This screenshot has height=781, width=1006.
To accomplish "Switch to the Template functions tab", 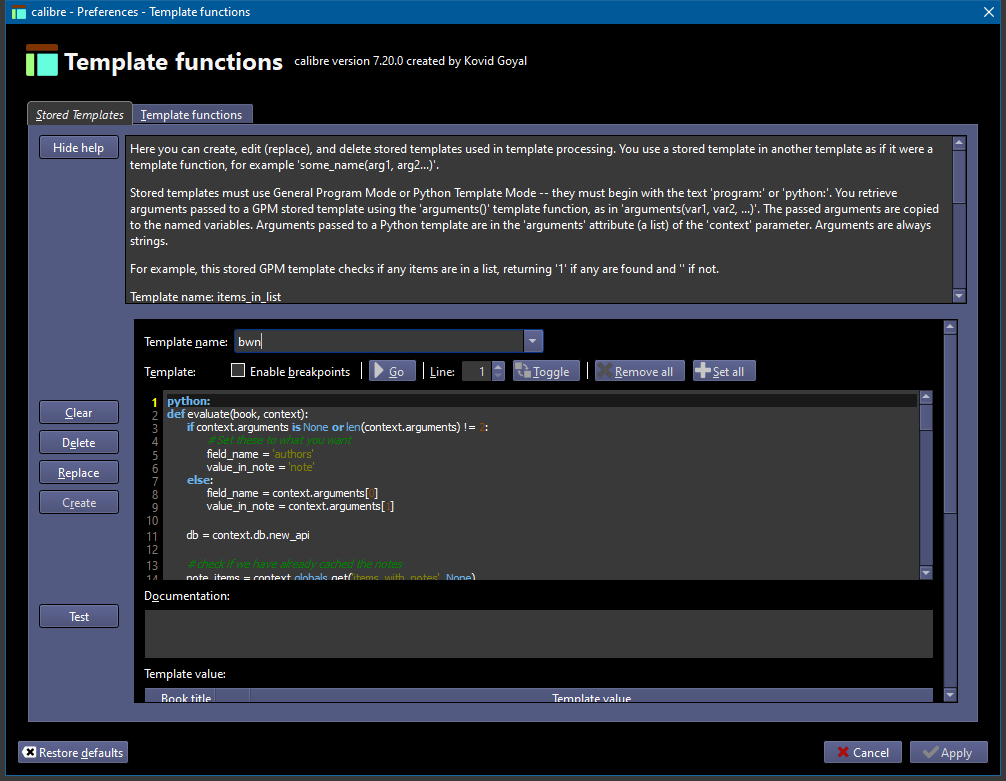I will click(192, 114).
